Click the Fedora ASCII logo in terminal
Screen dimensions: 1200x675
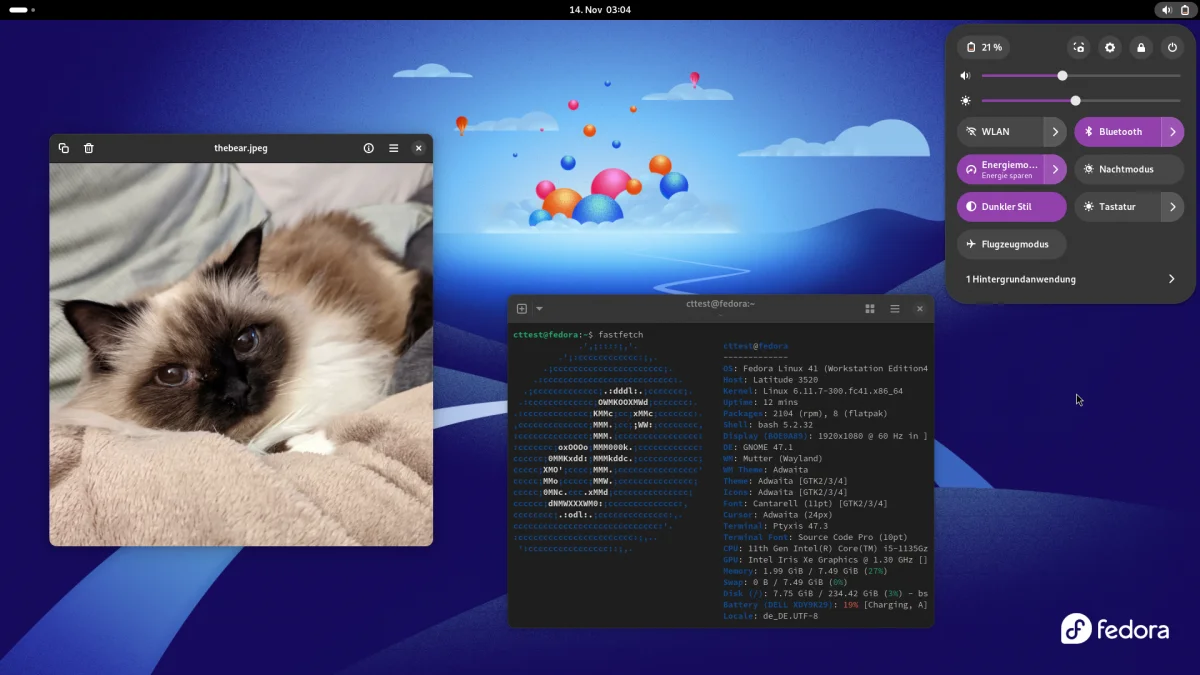coord(609,447)
